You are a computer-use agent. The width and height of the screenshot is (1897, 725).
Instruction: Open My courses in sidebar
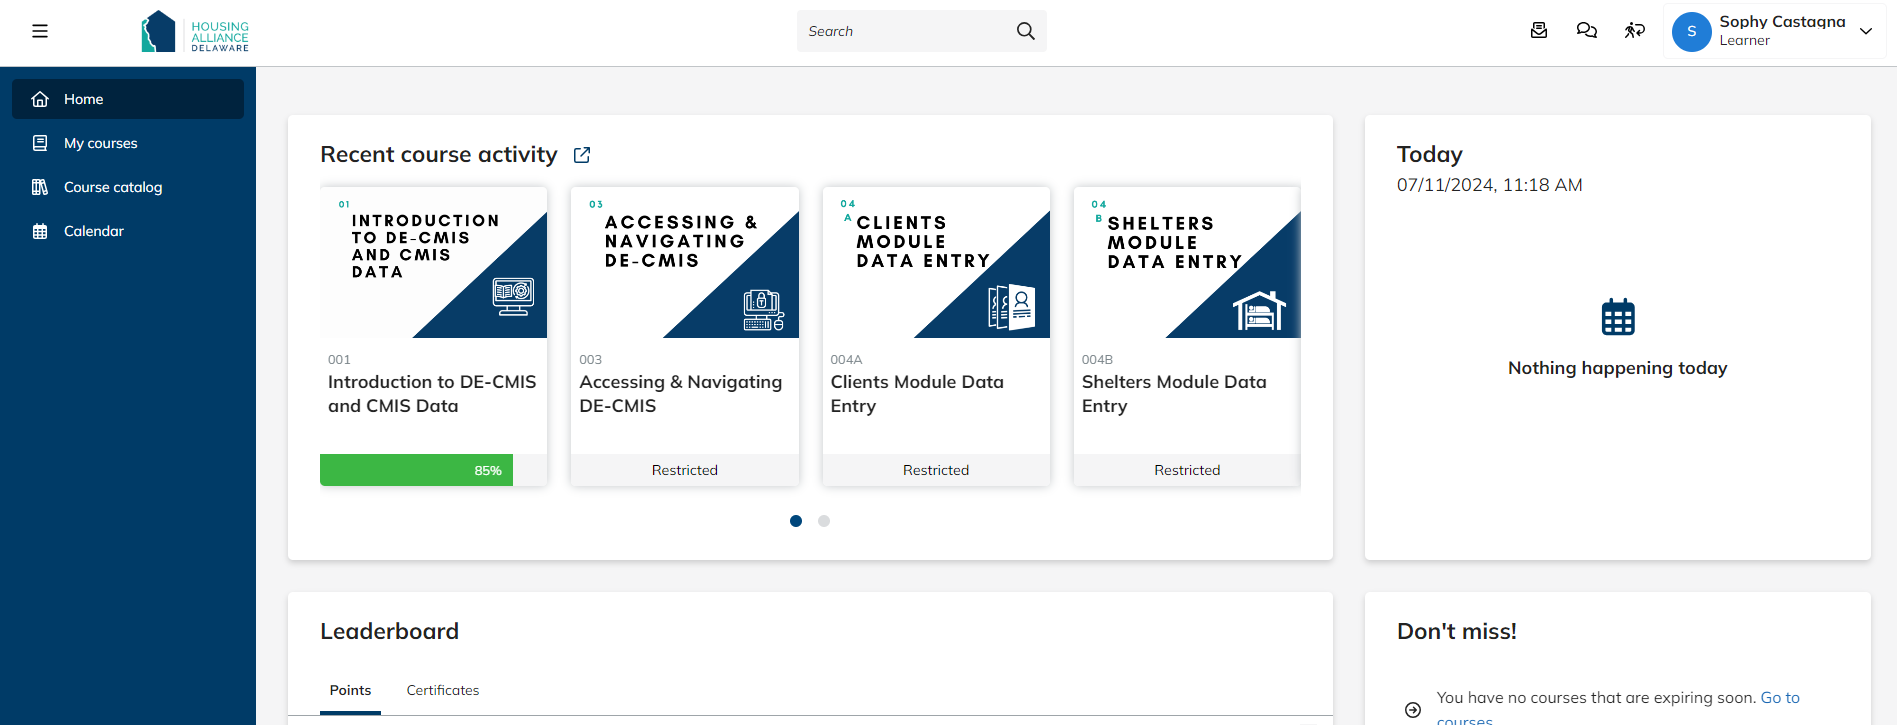pyautogui.click(x=128, y=143)
